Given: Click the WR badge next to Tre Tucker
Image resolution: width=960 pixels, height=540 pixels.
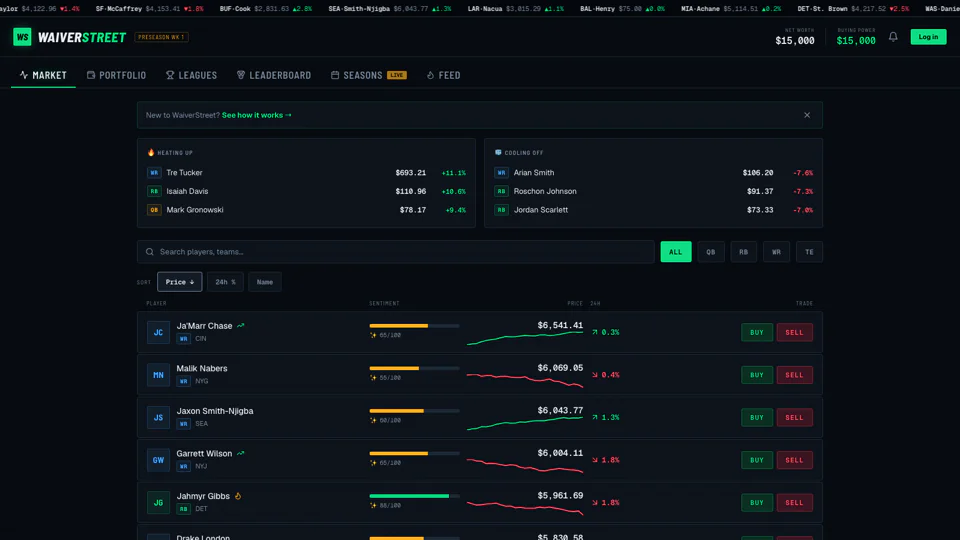Looking at the screenshot, I should 154,173.
